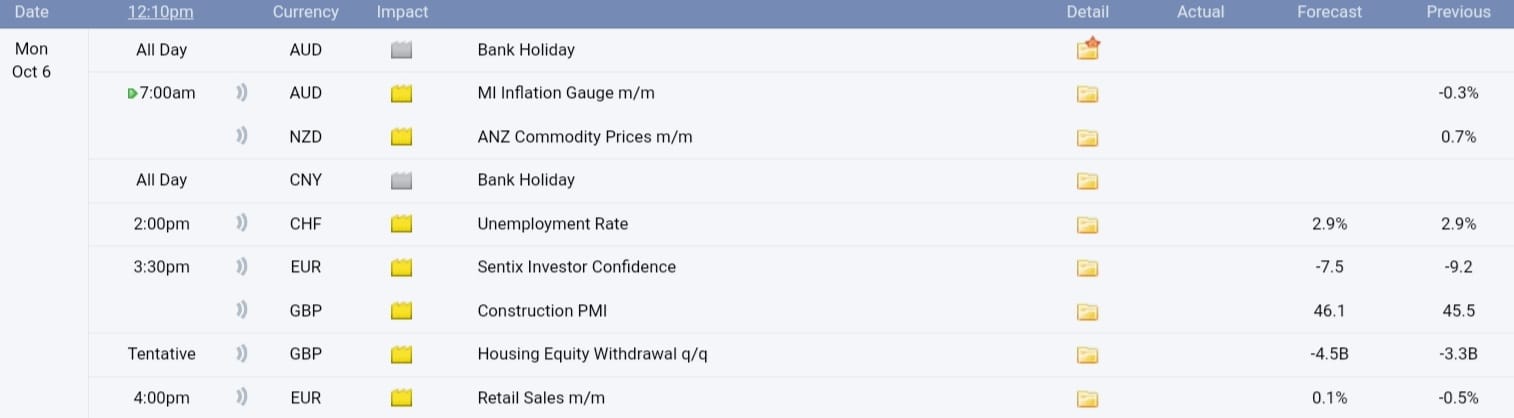The width and height of the screenshot is (1514, 418).
Task: Open detail folder for Unemployment Rate
Action: tap(1088, 224)
